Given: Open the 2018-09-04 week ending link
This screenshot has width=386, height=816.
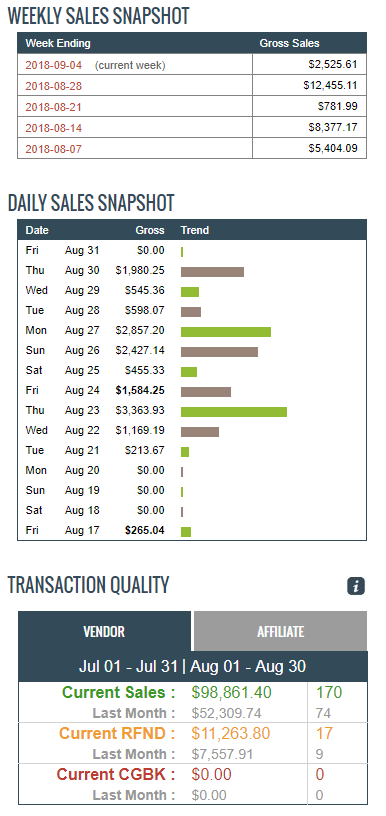Looking at the screenshot, I should pos(54,66).
